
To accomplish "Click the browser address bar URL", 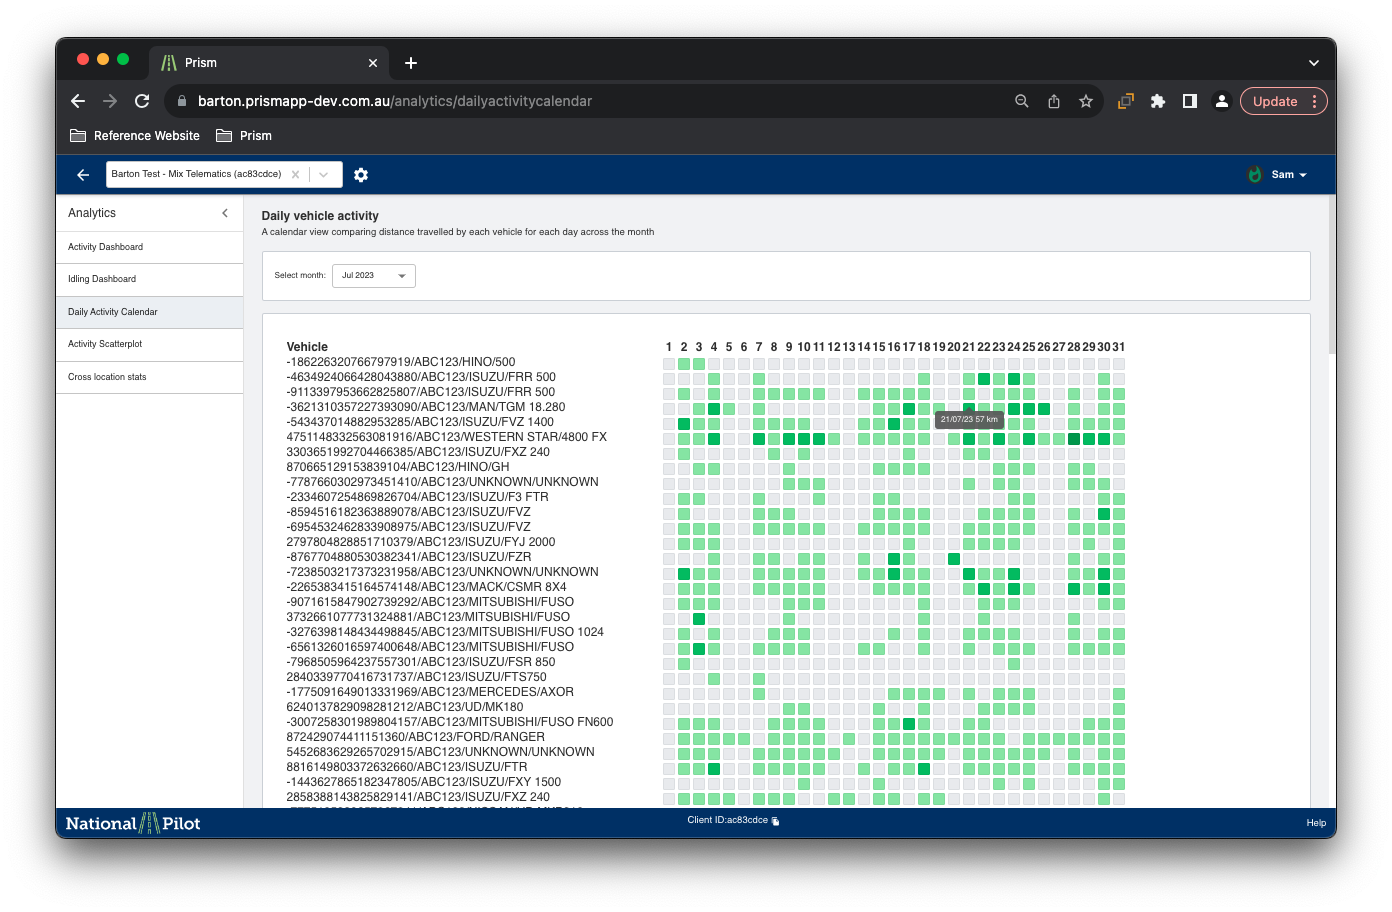I will 394,101.
